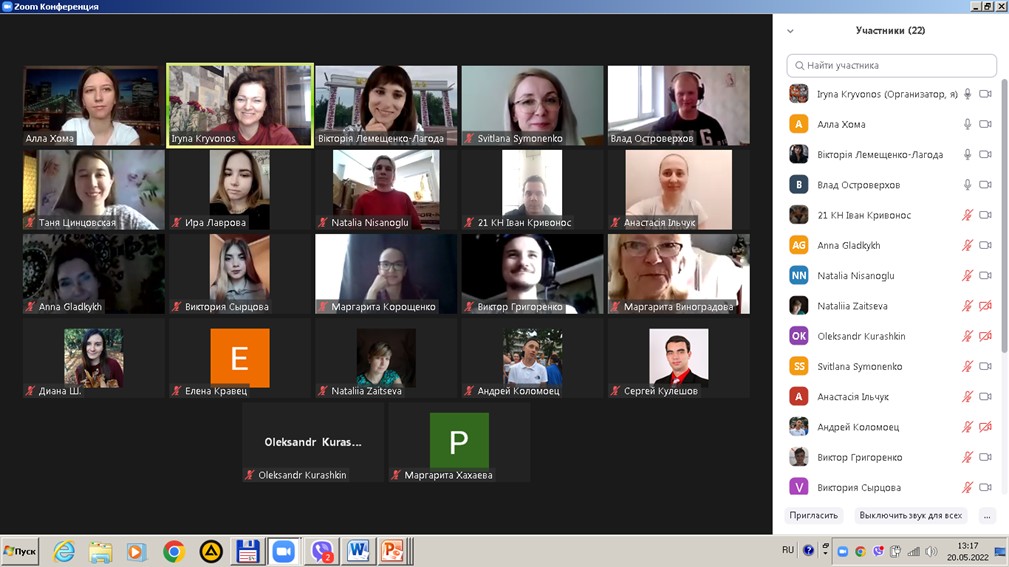Open the floppy-disk save app in taskbar

click(x=248, y=552)
